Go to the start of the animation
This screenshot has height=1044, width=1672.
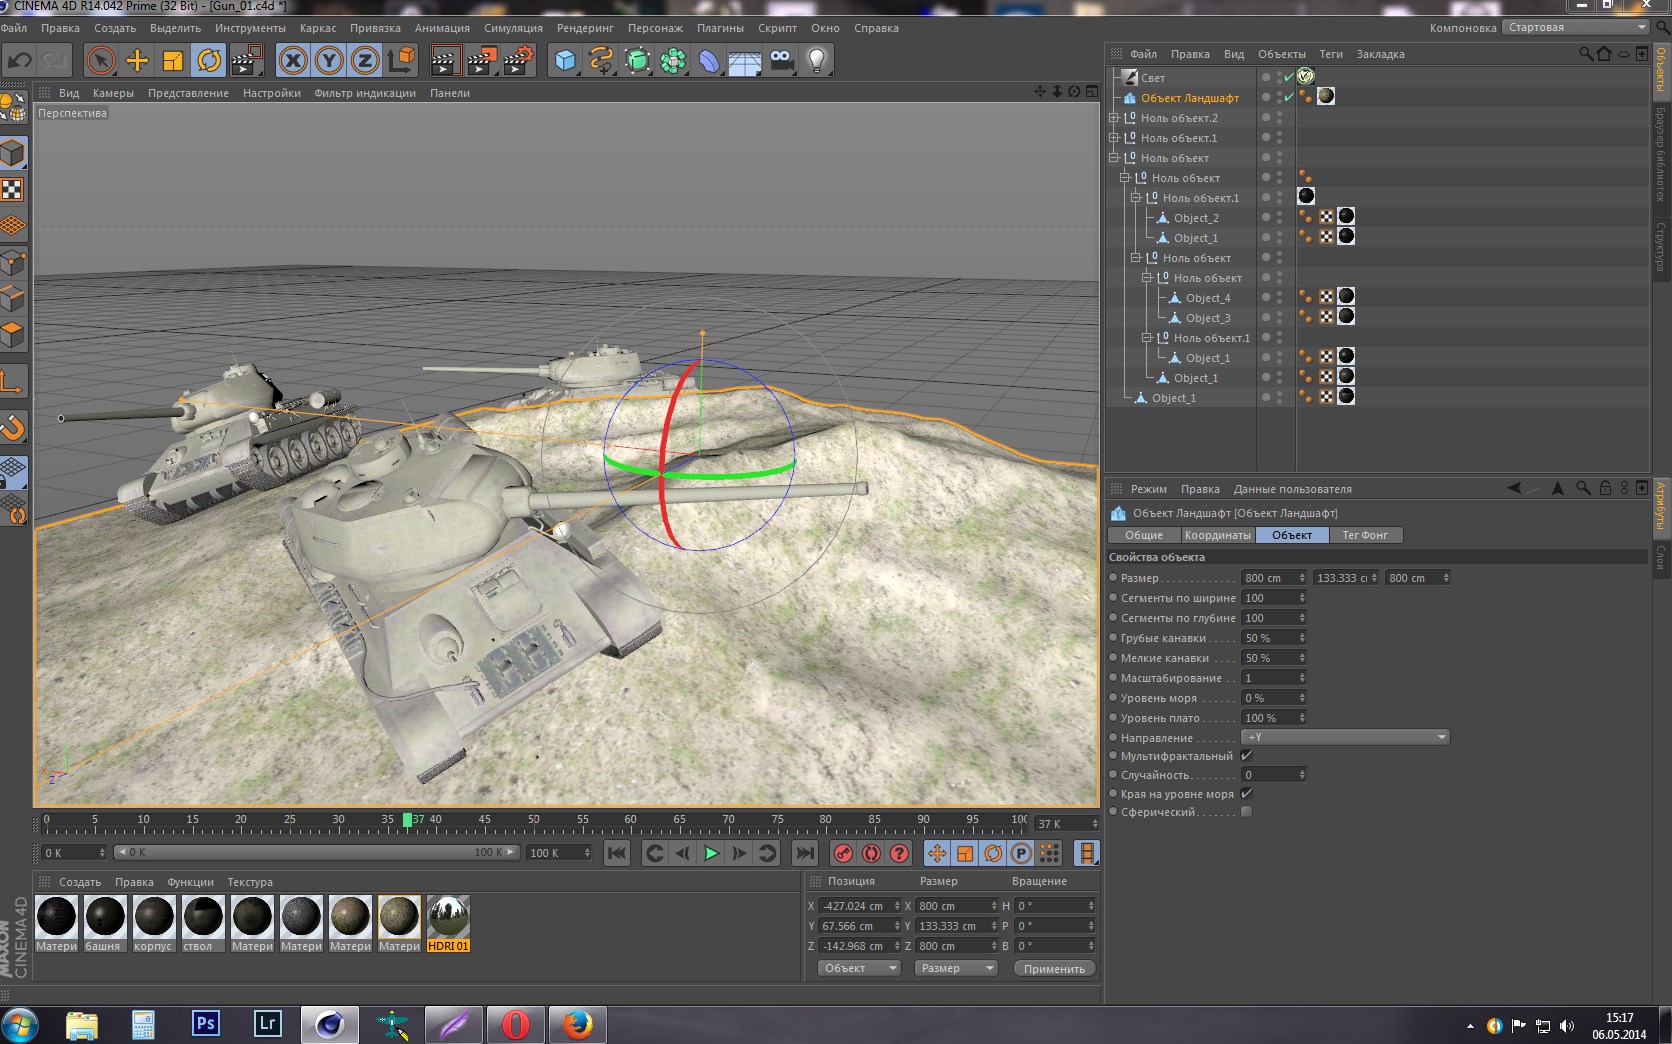coord(617,853)
